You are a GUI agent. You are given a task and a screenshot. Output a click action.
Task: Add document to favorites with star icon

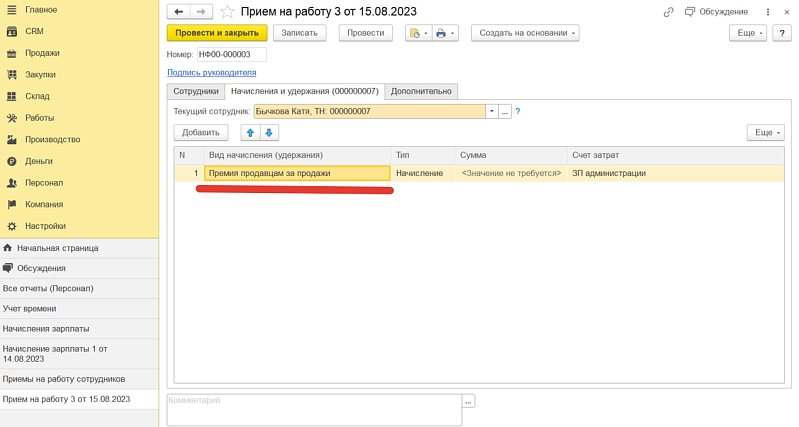point(227,12)
